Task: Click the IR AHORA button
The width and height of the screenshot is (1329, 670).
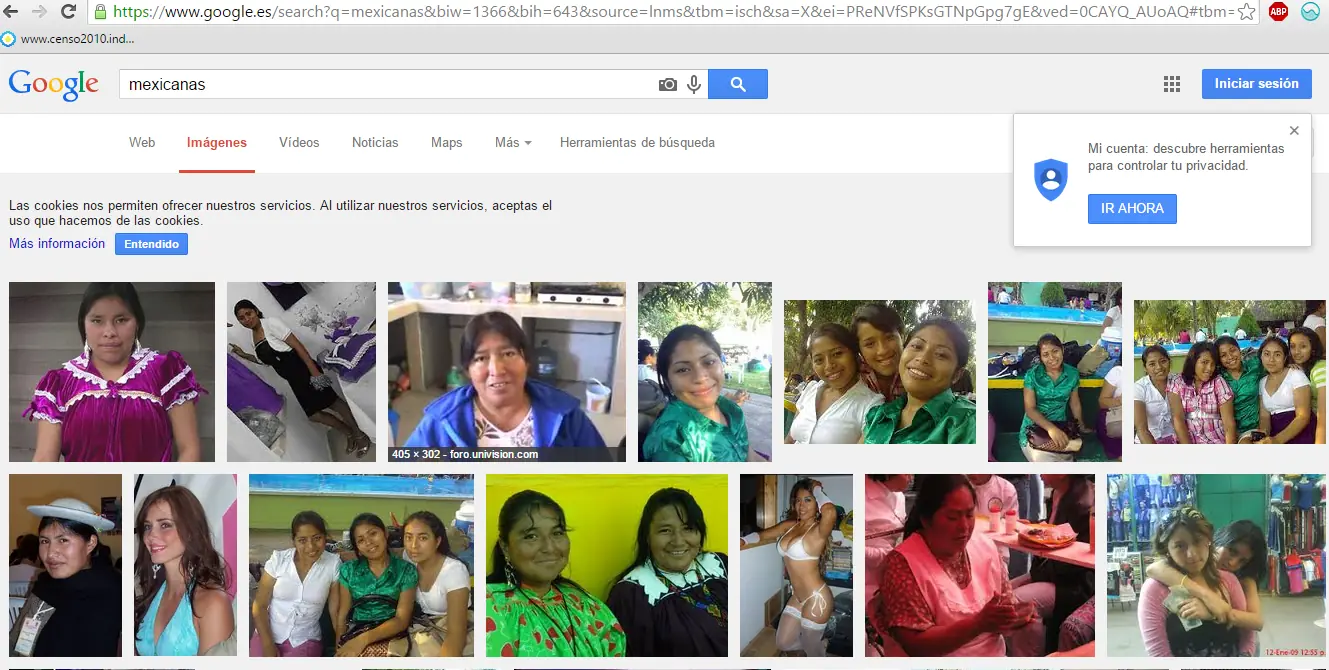Action: coord(1132,208)
